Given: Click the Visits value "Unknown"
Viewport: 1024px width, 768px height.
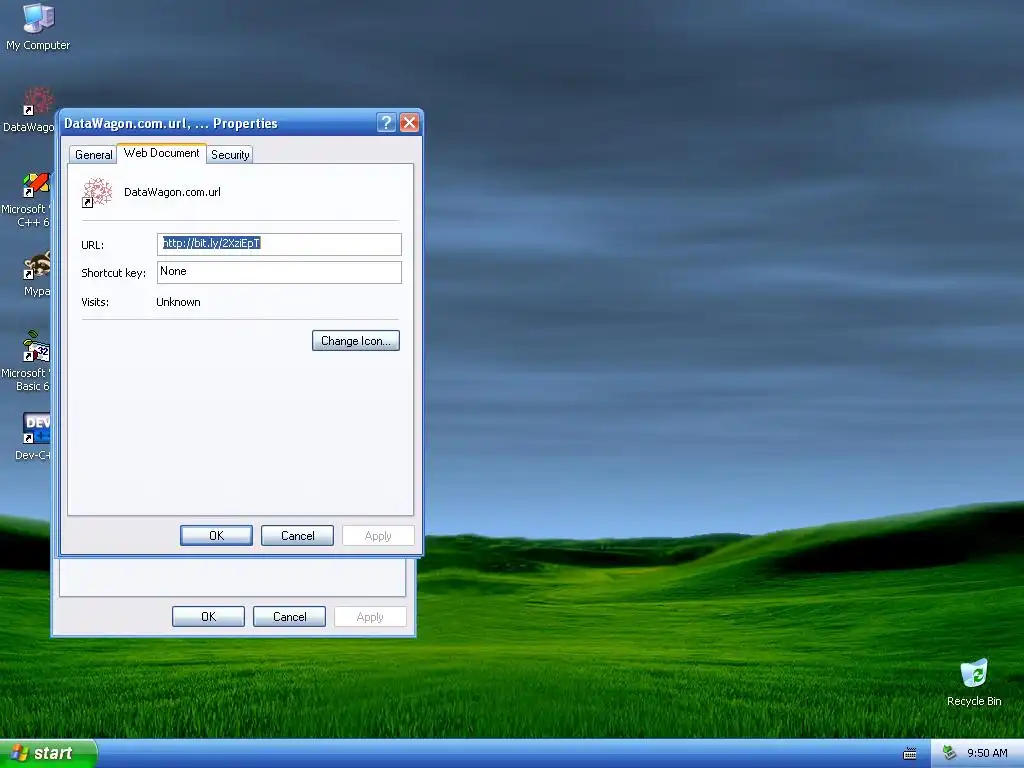Looking at the screenshot, I should click(x=178, y=302).
